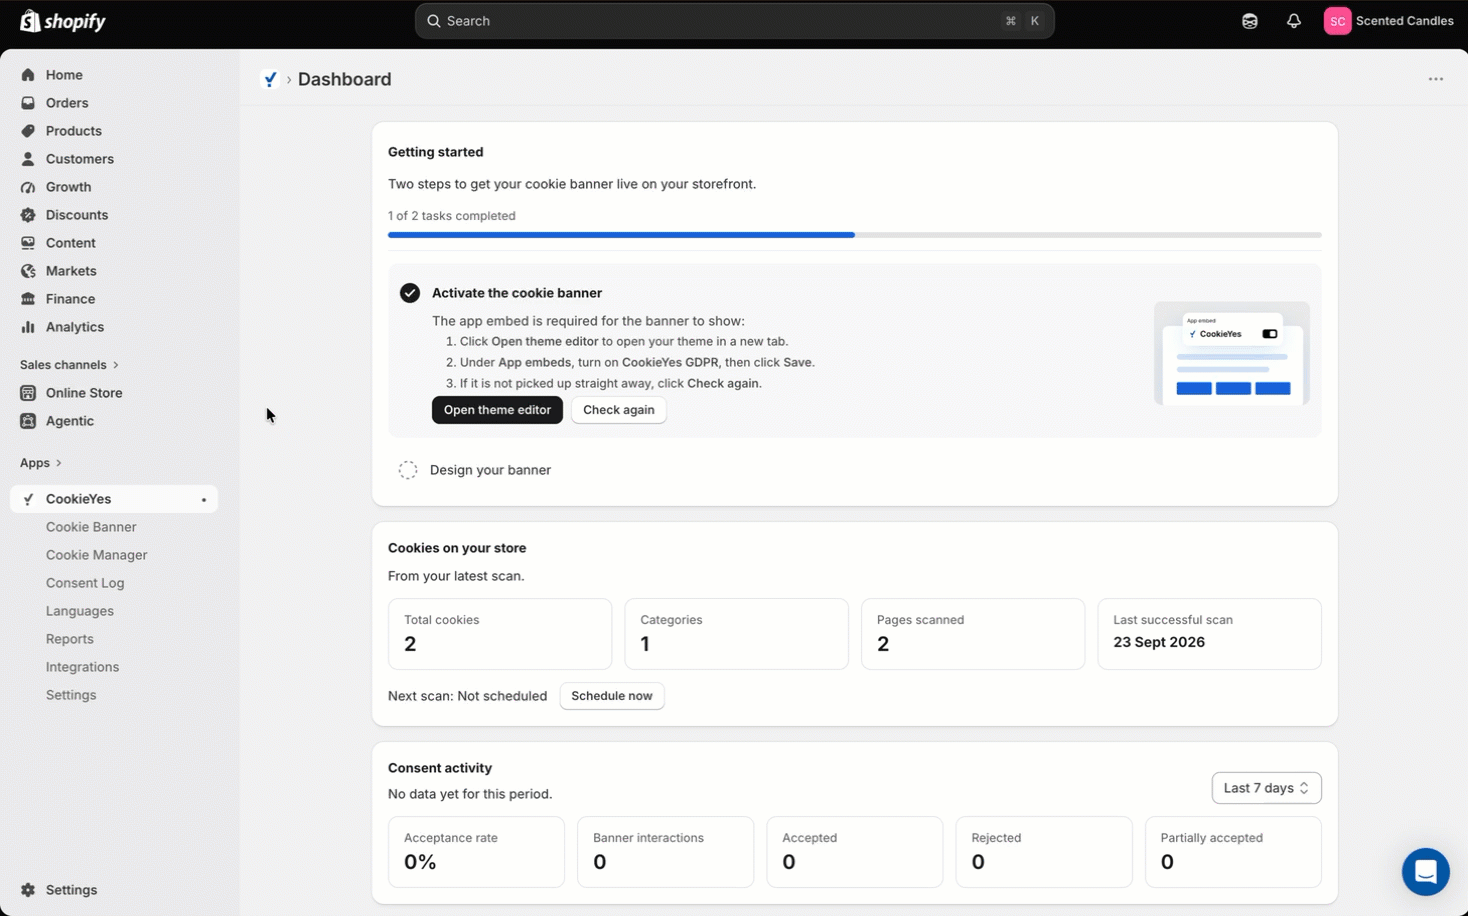Click the Online Store icon
Viewport: 1468px width, 916px height.
28,393
